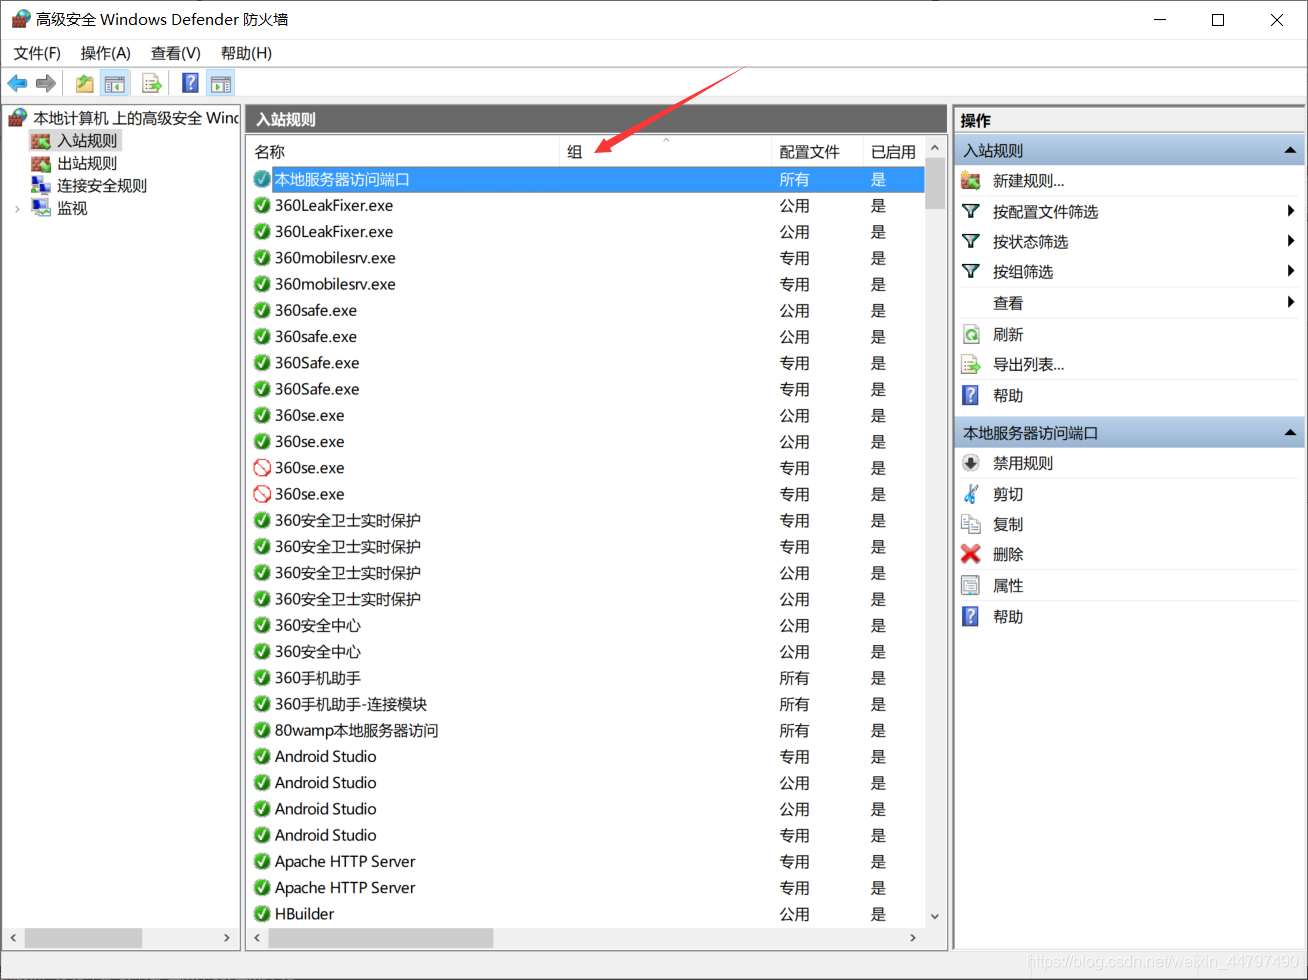This screenshot has width=1308, height=980.
Task: Select the 80wamp本地服务器访问 rule
Action: pyautogui.click(x=586, y=730)
